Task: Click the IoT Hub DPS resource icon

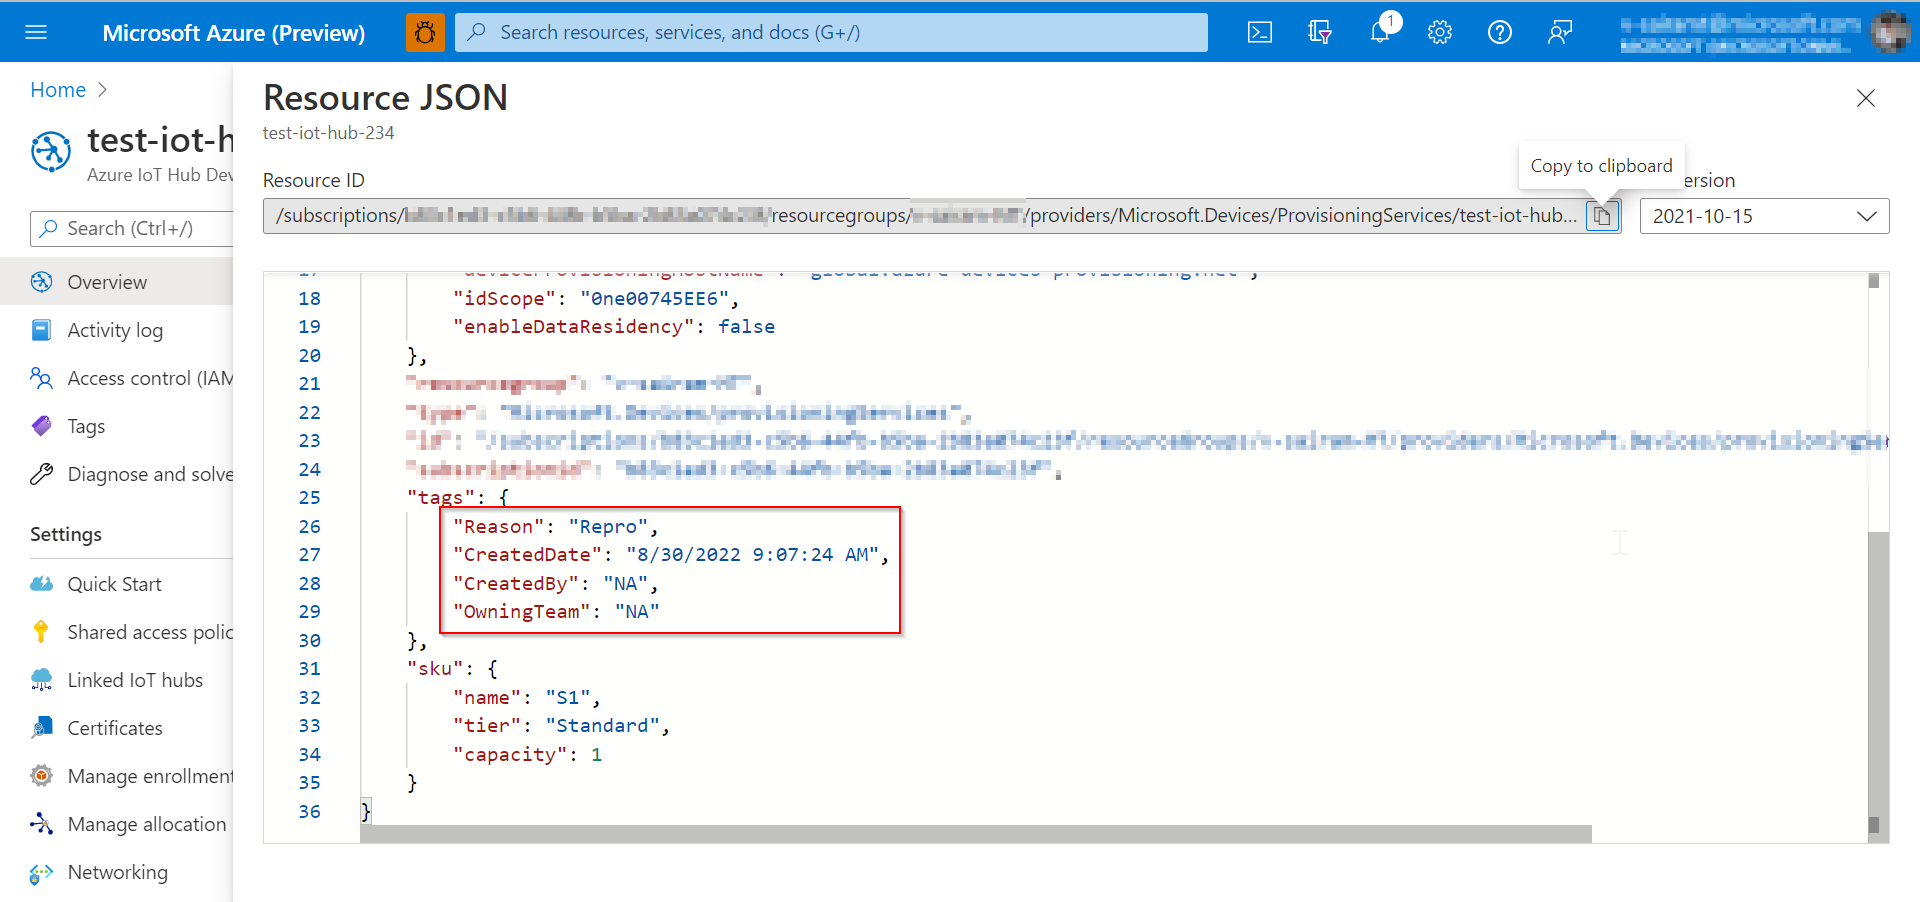Action: tap(51, 152)
